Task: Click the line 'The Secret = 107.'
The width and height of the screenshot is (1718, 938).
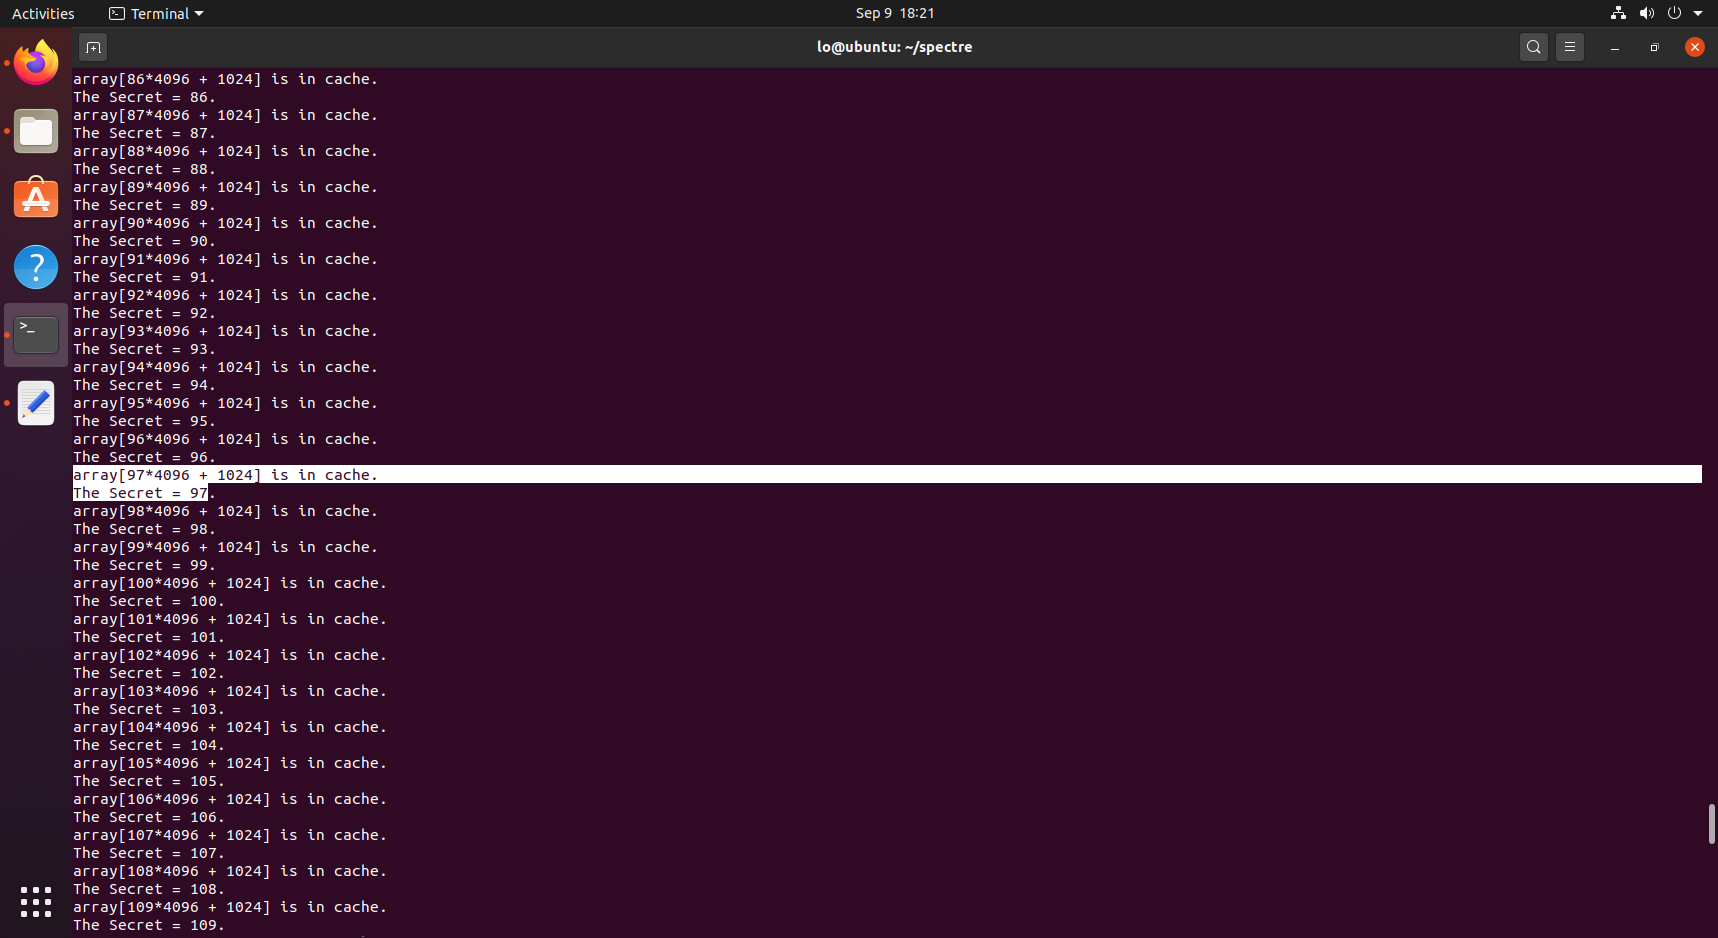Action: coord(149,853)
